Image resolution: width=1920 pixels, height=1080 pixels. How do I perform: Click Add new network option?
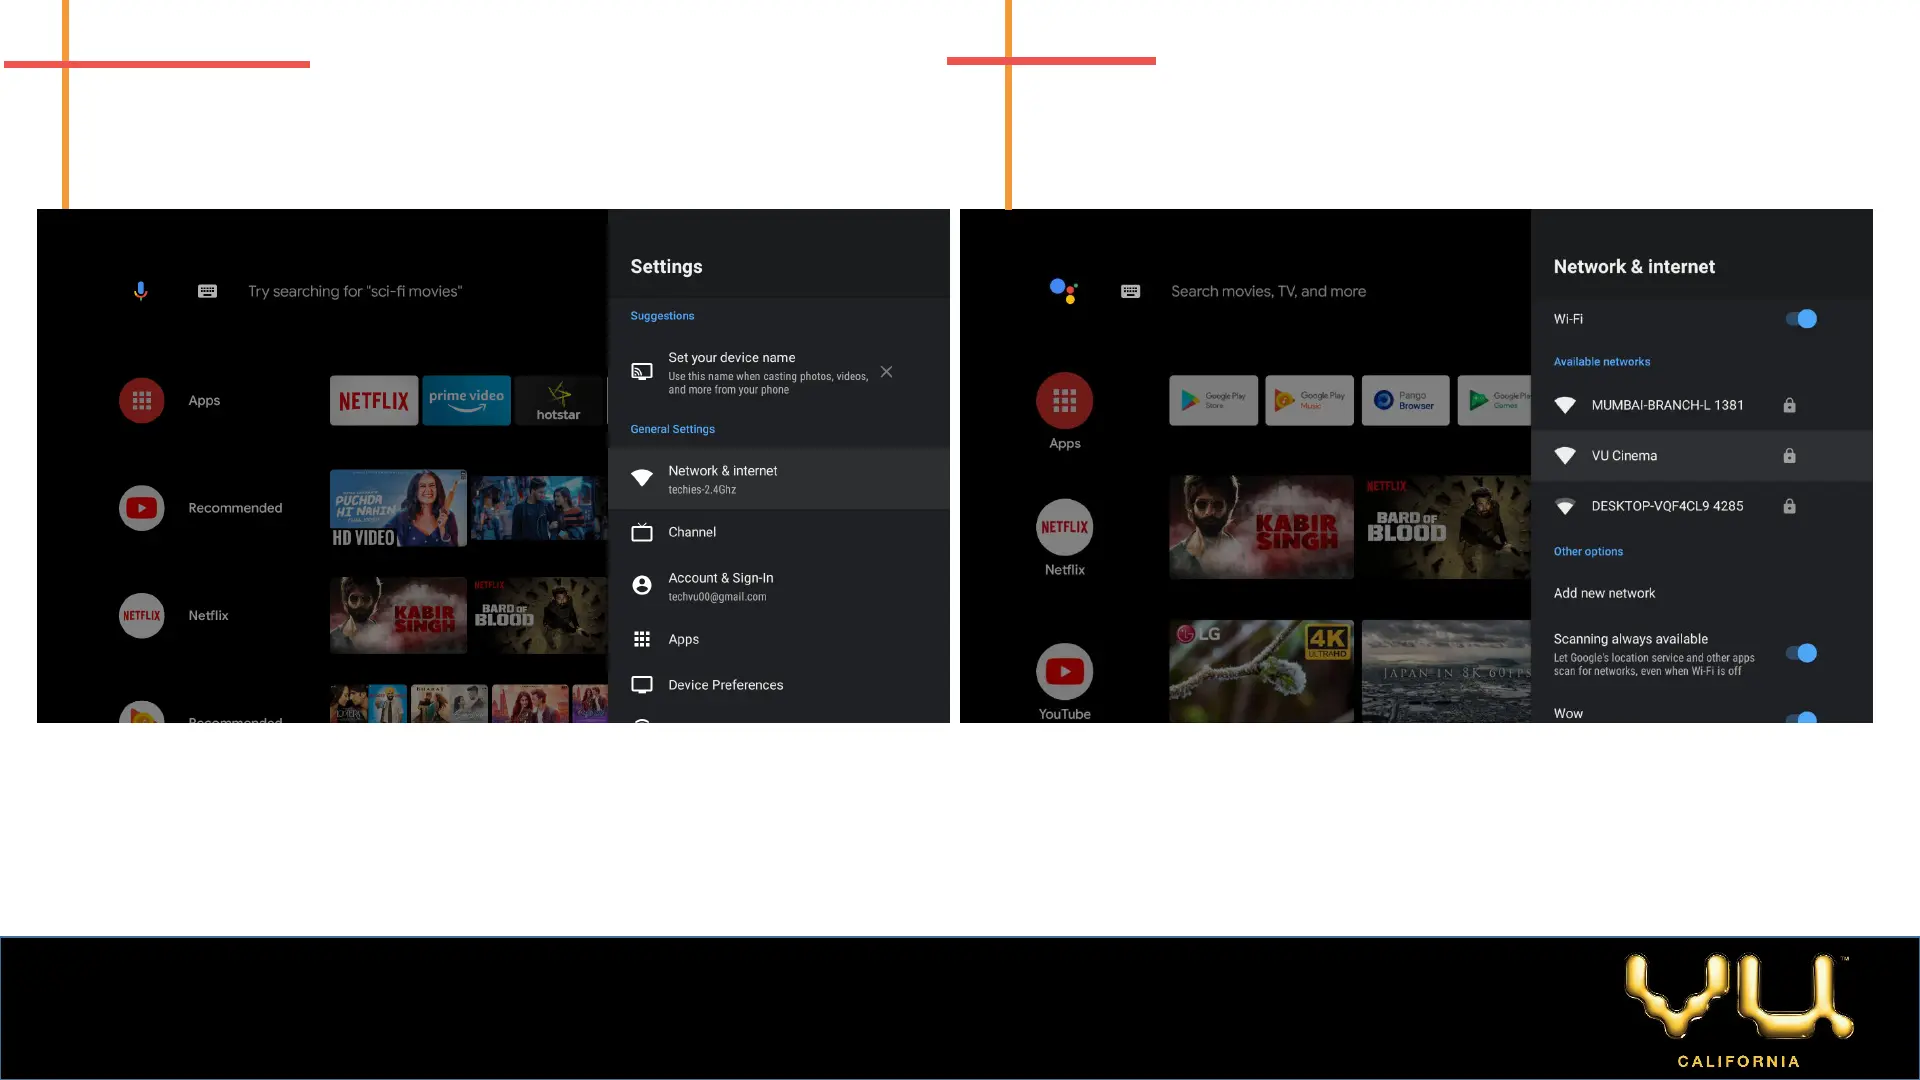[x=1604, y=593]
